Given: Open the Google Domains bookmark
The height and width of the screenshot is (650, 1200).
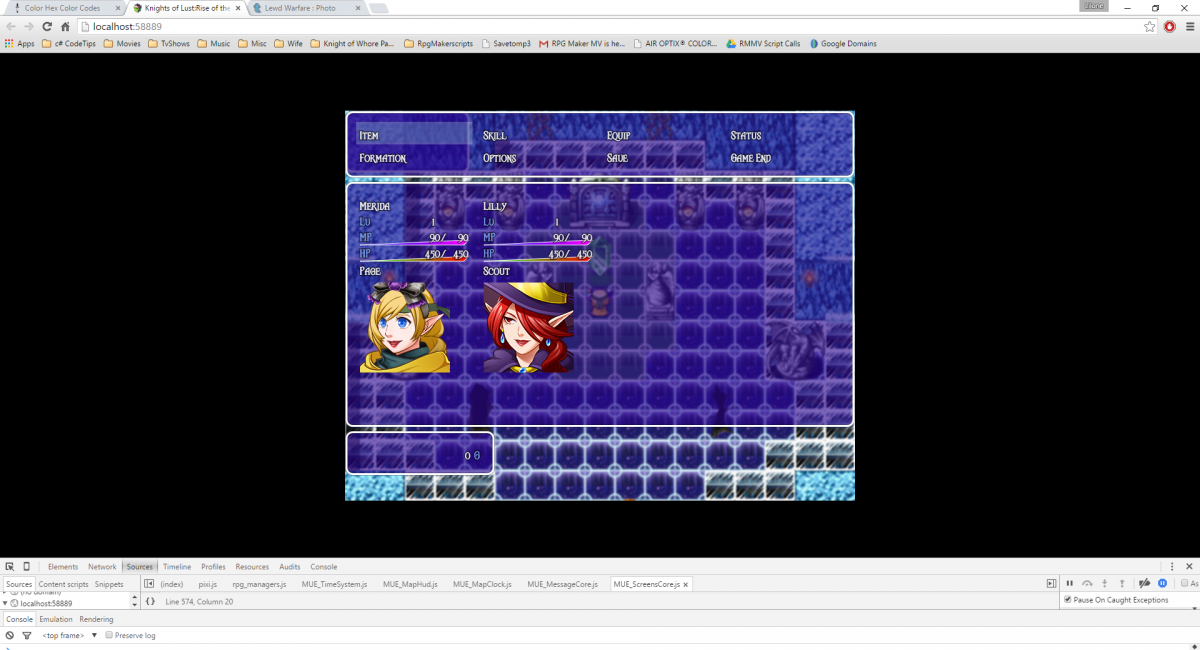Looking at the screenshot, I should point(843,44).
